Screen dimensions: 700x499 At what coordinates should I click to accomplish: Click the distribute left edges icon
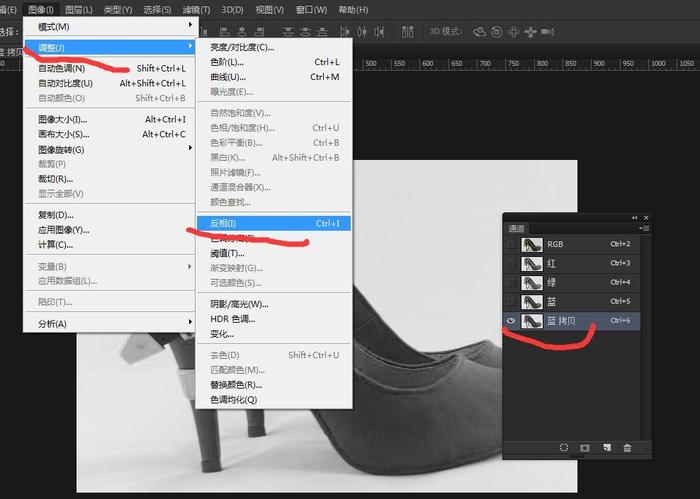point(345,32)
